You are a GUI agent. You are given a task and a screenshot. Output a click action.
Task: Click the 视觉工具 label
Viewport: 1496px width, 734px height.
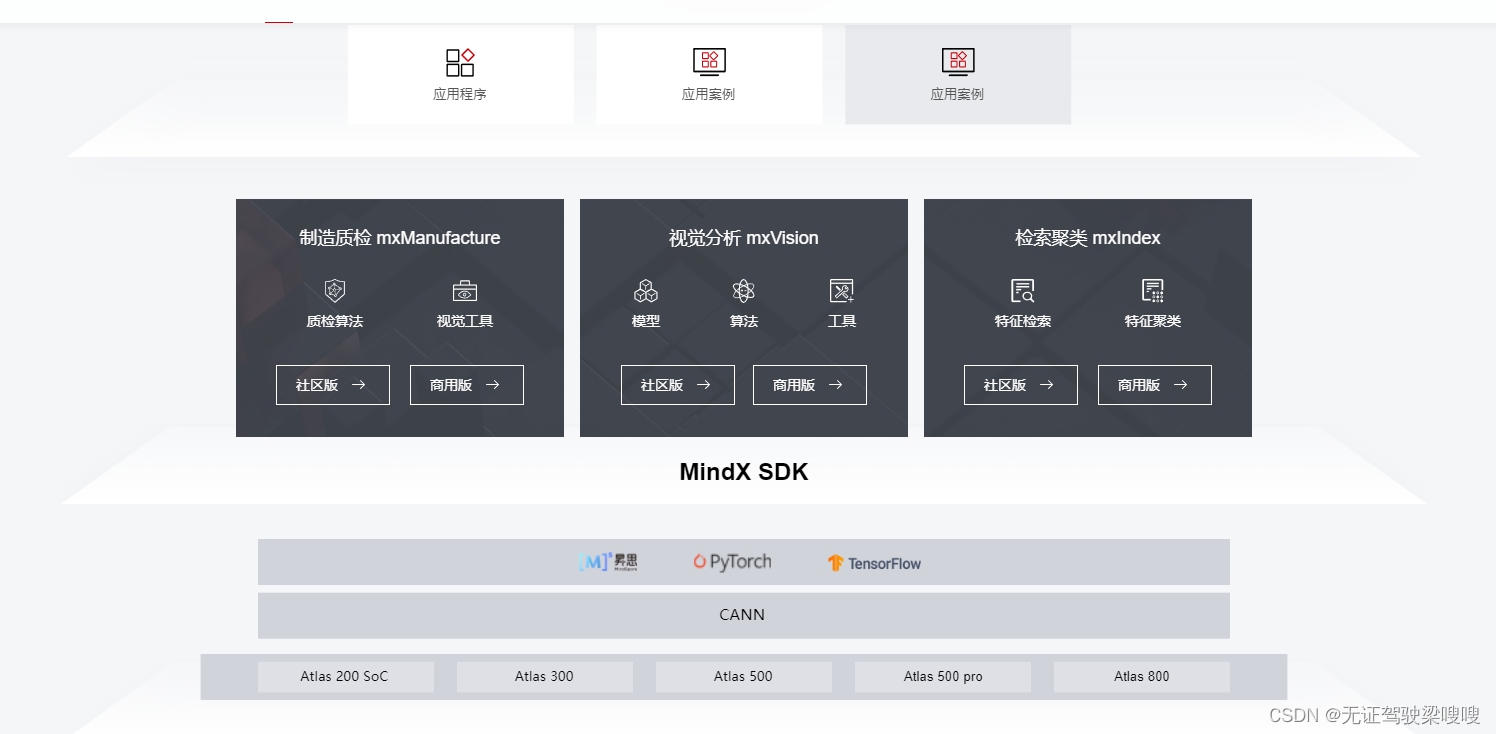(465, 322)
